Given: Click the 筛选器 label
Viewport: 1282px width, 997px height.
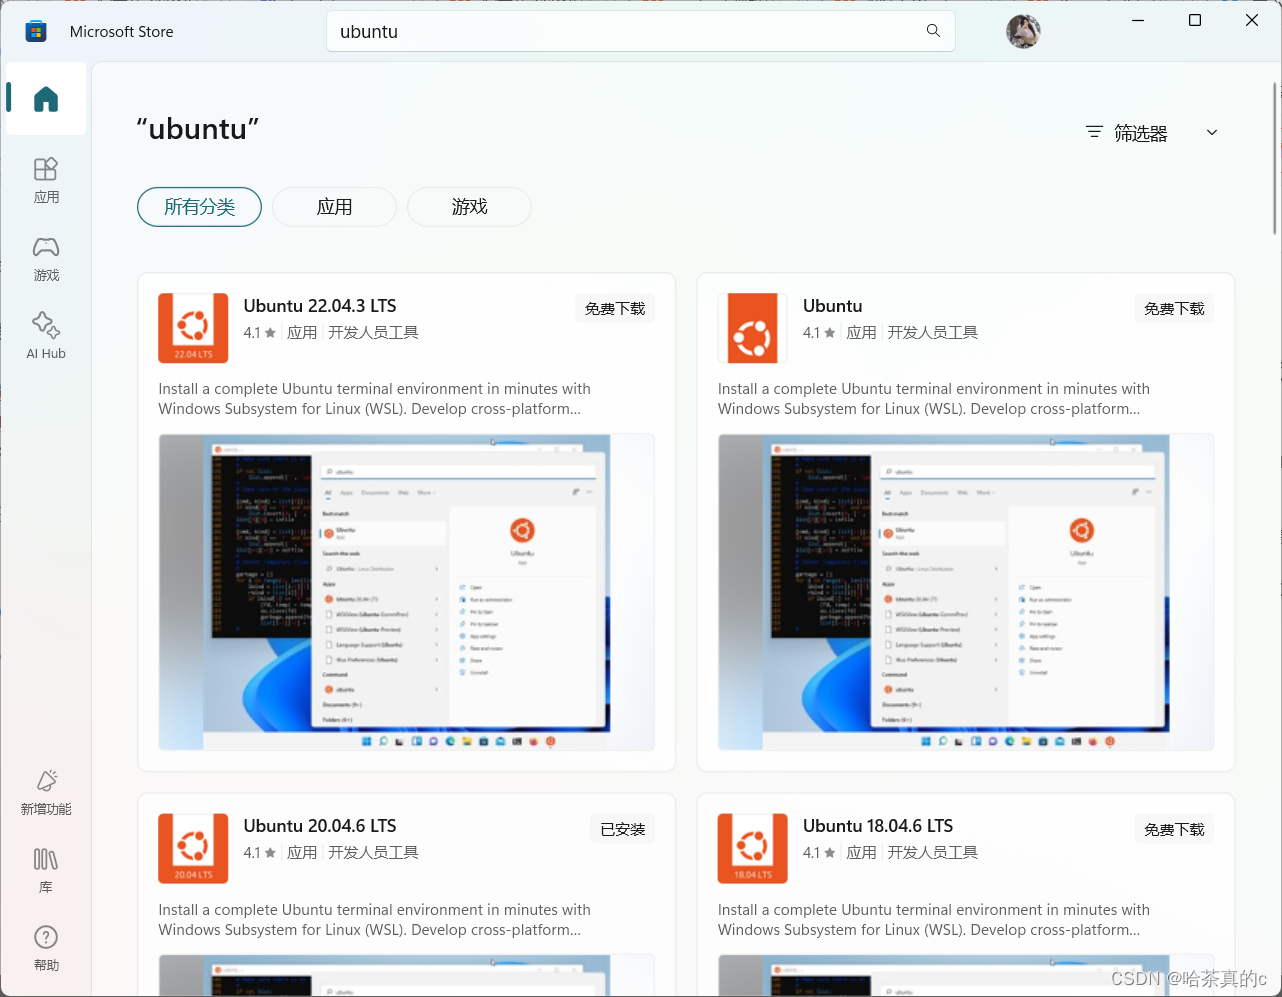Looking at the screenshot, I should (x=1141, y=133).
